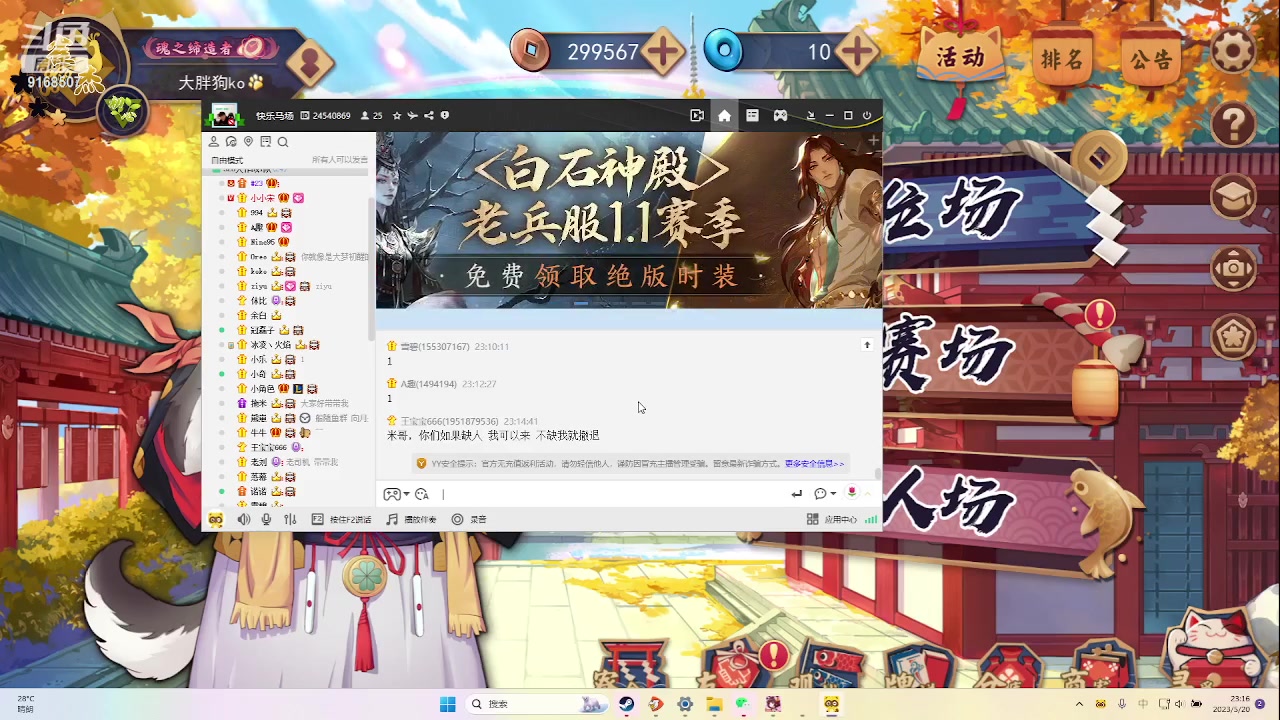Open the 排名 ranking lantern
Image resolution: width=1280 pixels, height=720 pixels.
tap(1062, 59)
